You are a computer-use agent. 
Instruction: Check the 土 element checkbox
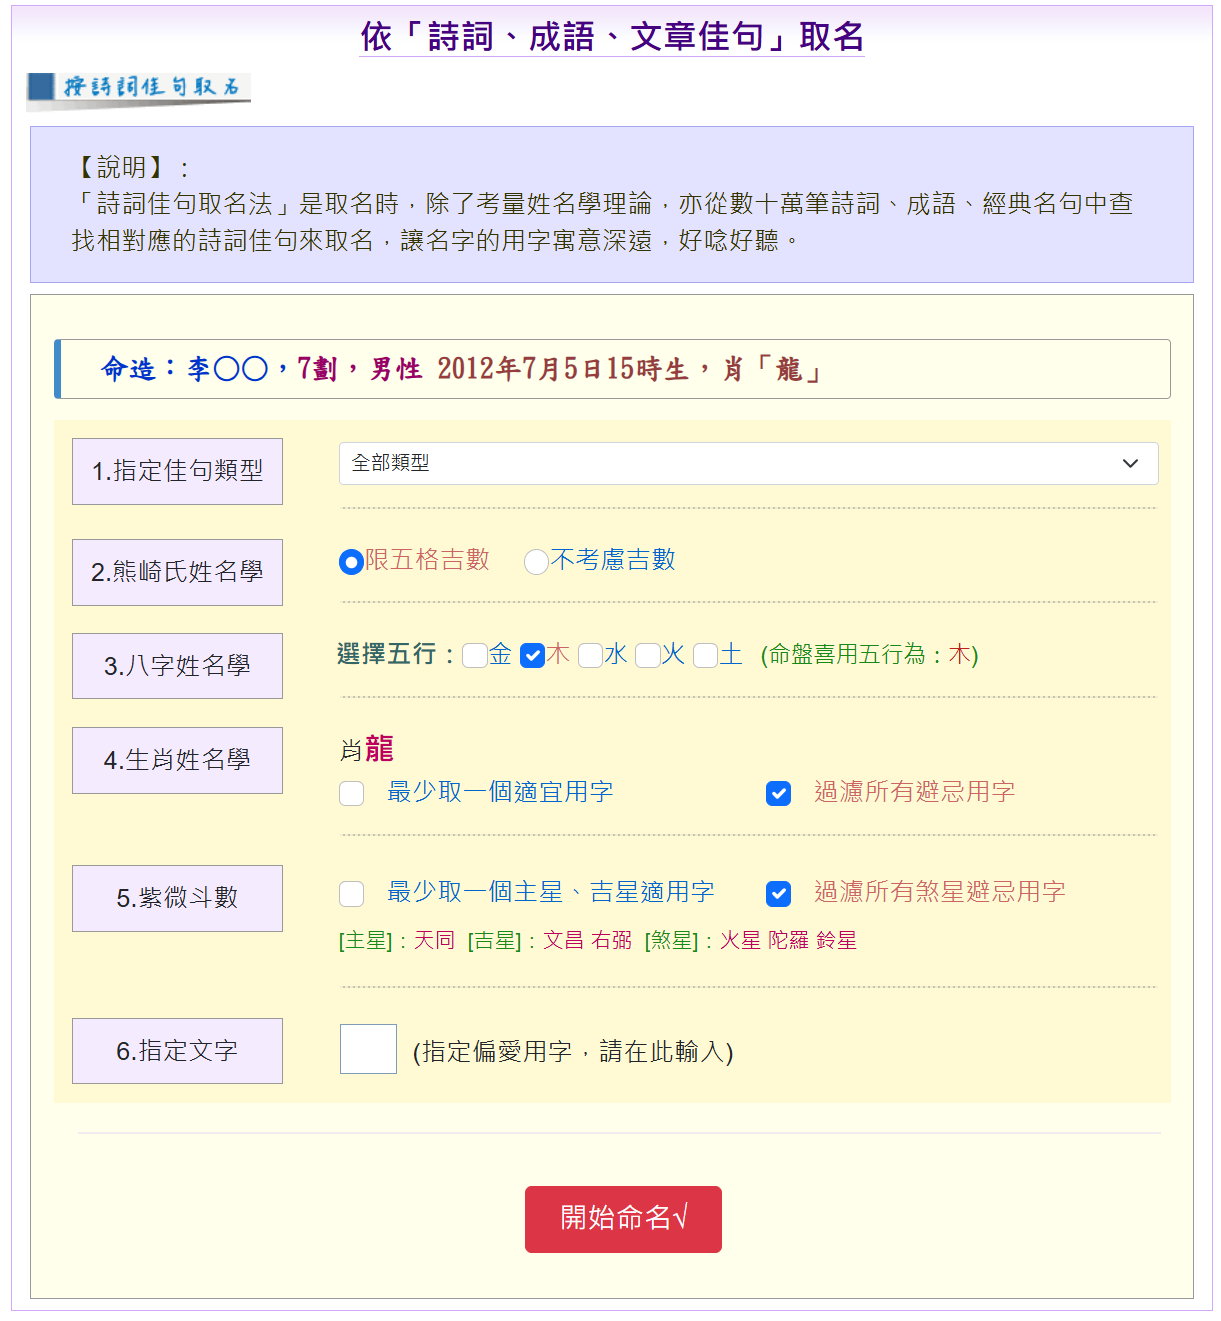(x=705, y=656)
